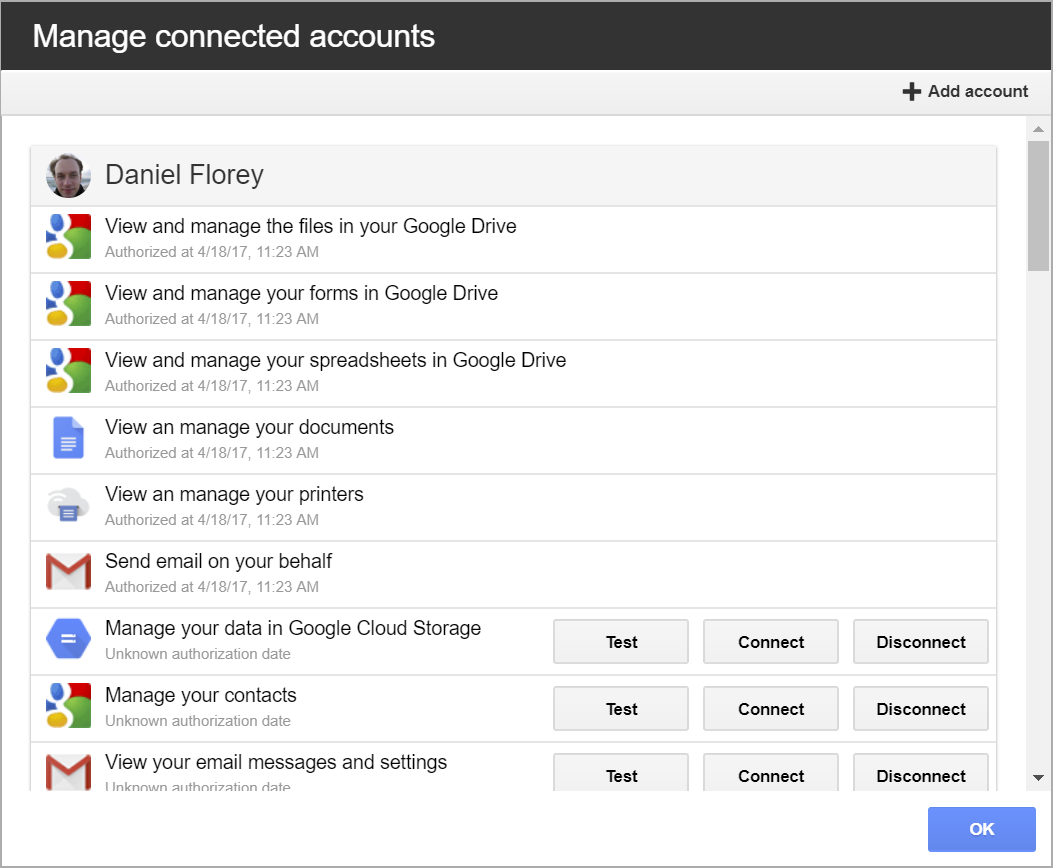Click the Google Docs document icon
Screen dimensions: 1053x868
point(68,438)
